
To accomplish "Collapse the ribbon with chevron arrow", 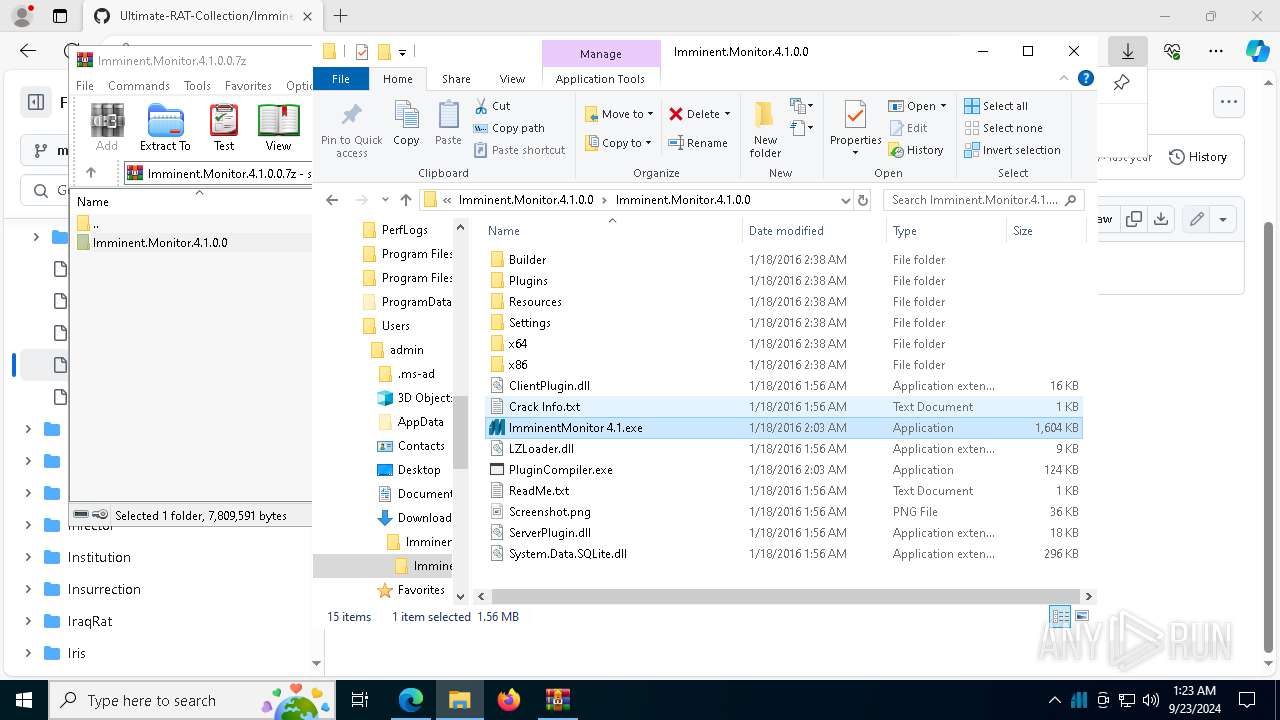I will pos(1064,78).
